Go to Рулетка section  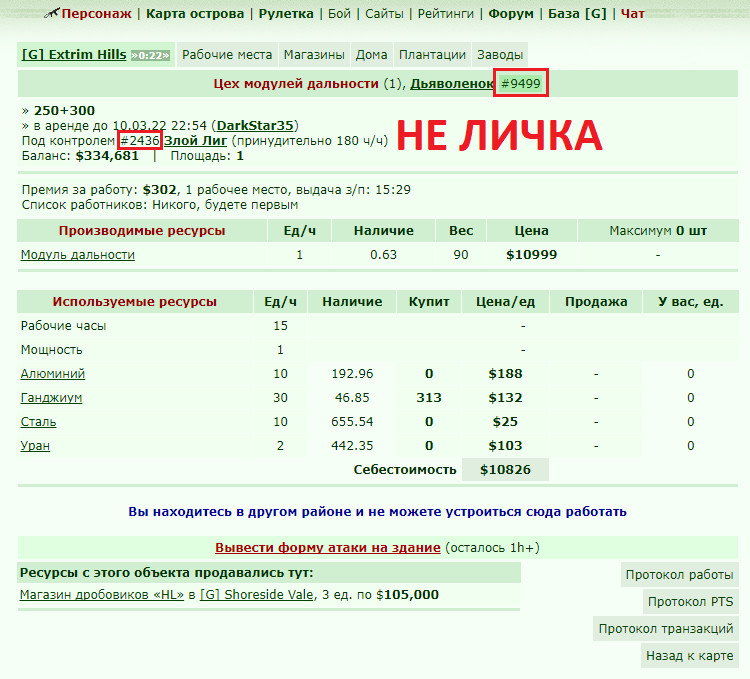tap(286, 14)
